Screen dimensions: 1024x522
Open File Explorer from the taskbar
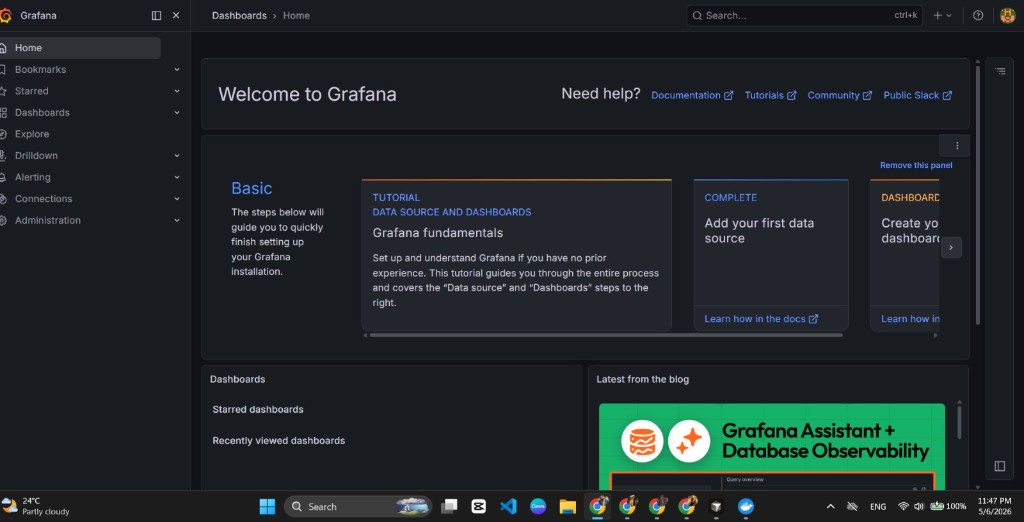point(568,506)
